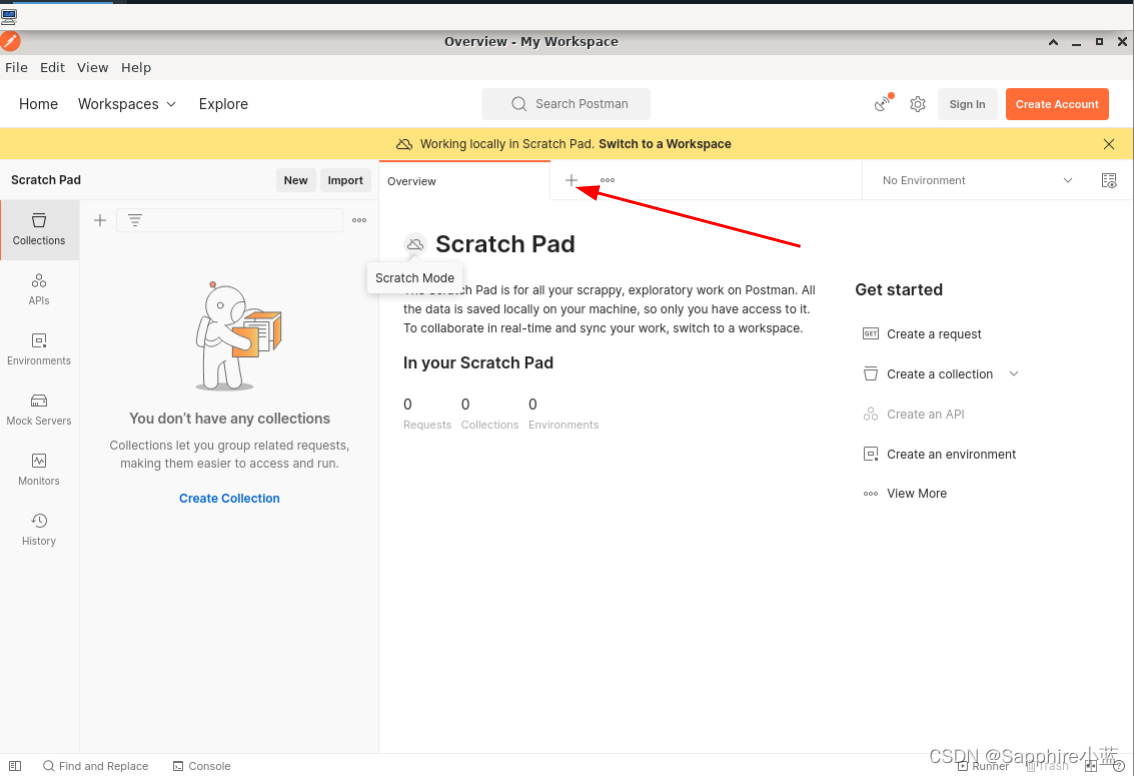Image resolution: width=1134 pixels, height=776 pixels.
Task: Open the Environments sidebar section
Action: pos(39,349)
